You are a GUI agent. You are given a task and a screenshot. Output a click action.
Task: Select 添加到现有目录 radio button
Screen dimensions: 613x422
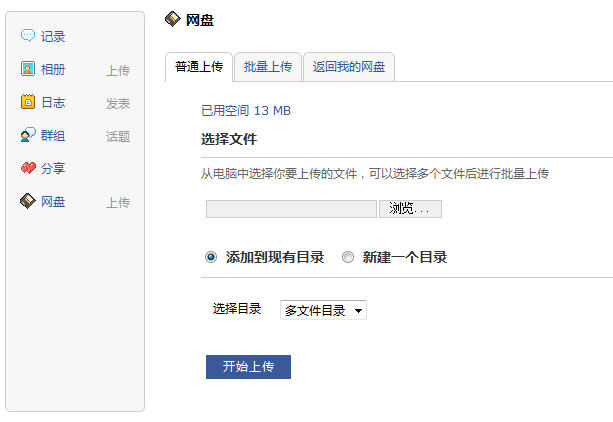coord(211,257)
